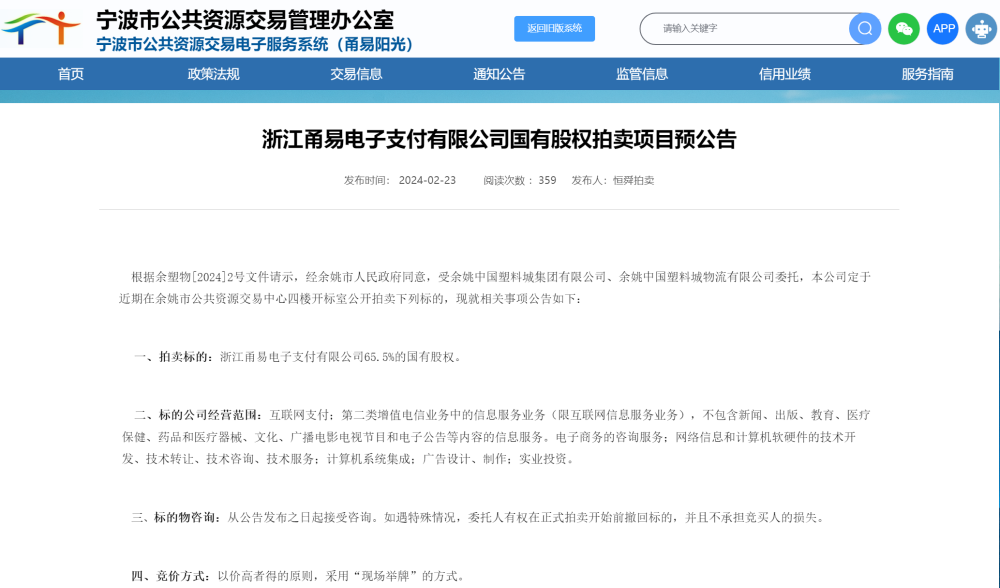The image size is (1000, 588).
Task: Select the 首页 navigation menu item
Action: pyautogui.click(x=69, y=74)
